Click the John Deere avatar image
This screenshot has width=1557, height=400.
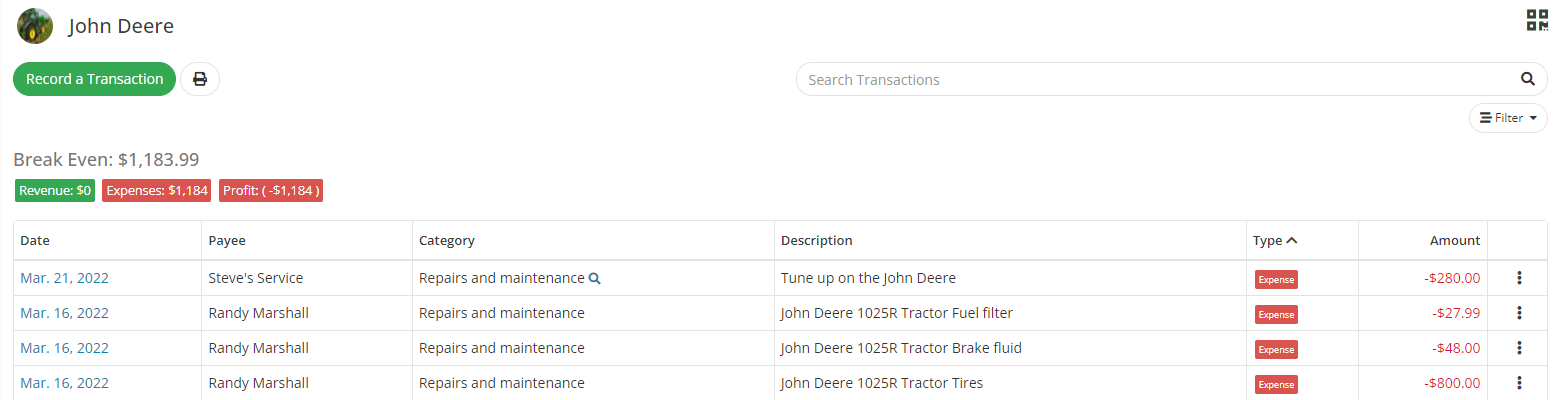pyautogui.click(x=35, y=26)
